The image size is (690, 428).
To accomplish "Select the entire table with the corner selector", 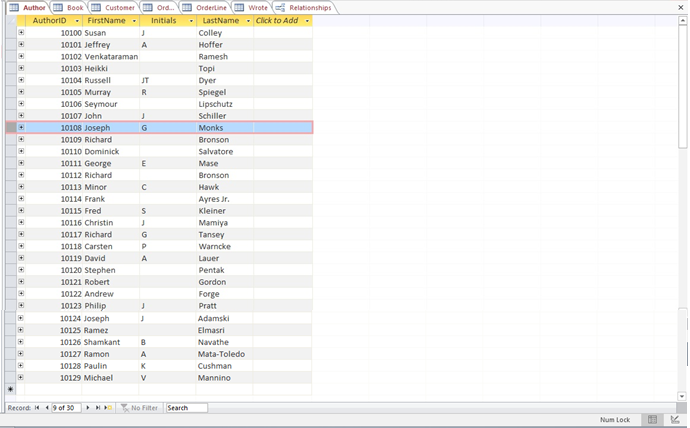I will tap(11, 21).
